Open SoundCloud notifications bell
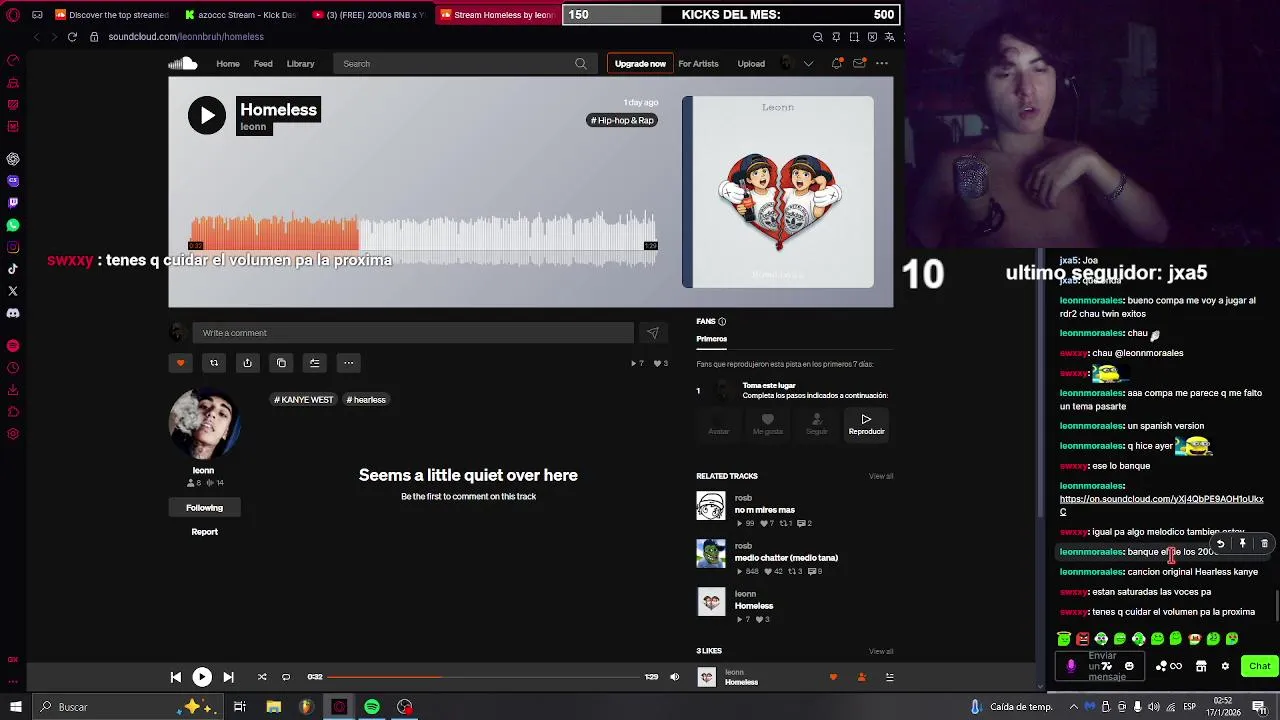Image resolution: width=1280 pixels, height=720 pixels. pos(836,64)
